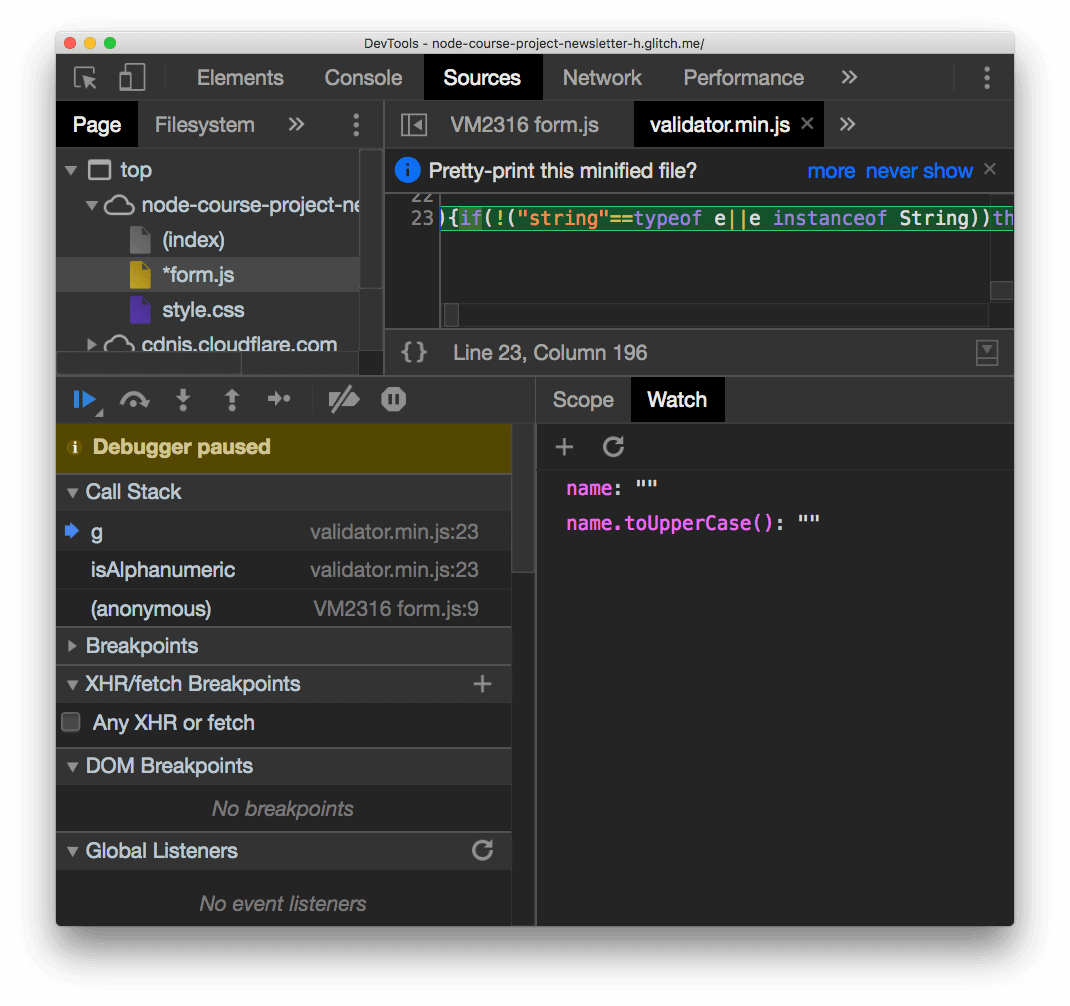Click the pretty-print curly braces button
Image resolution: width=1070 pixels, height=1006 pixels.
[x=414, y=353]
